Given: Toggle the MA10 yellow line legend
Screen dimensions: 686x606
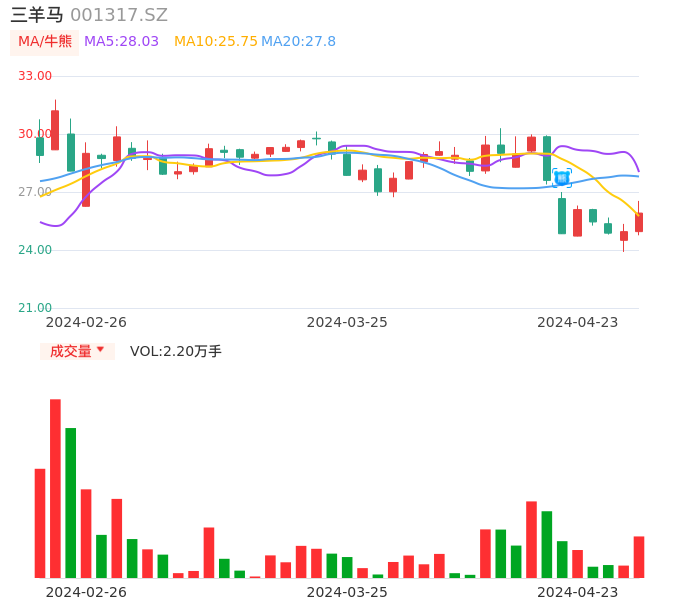Looking at the screenshot, I should 215,42.
